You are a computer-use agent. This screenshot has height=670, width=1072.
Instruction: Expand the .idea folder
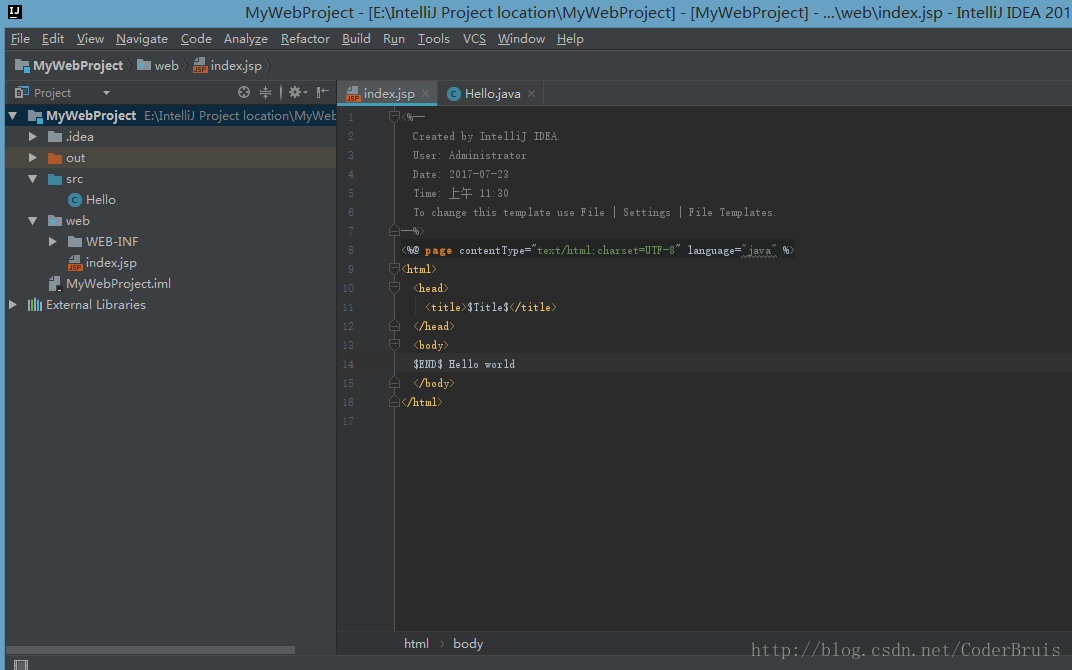[32, 137]
